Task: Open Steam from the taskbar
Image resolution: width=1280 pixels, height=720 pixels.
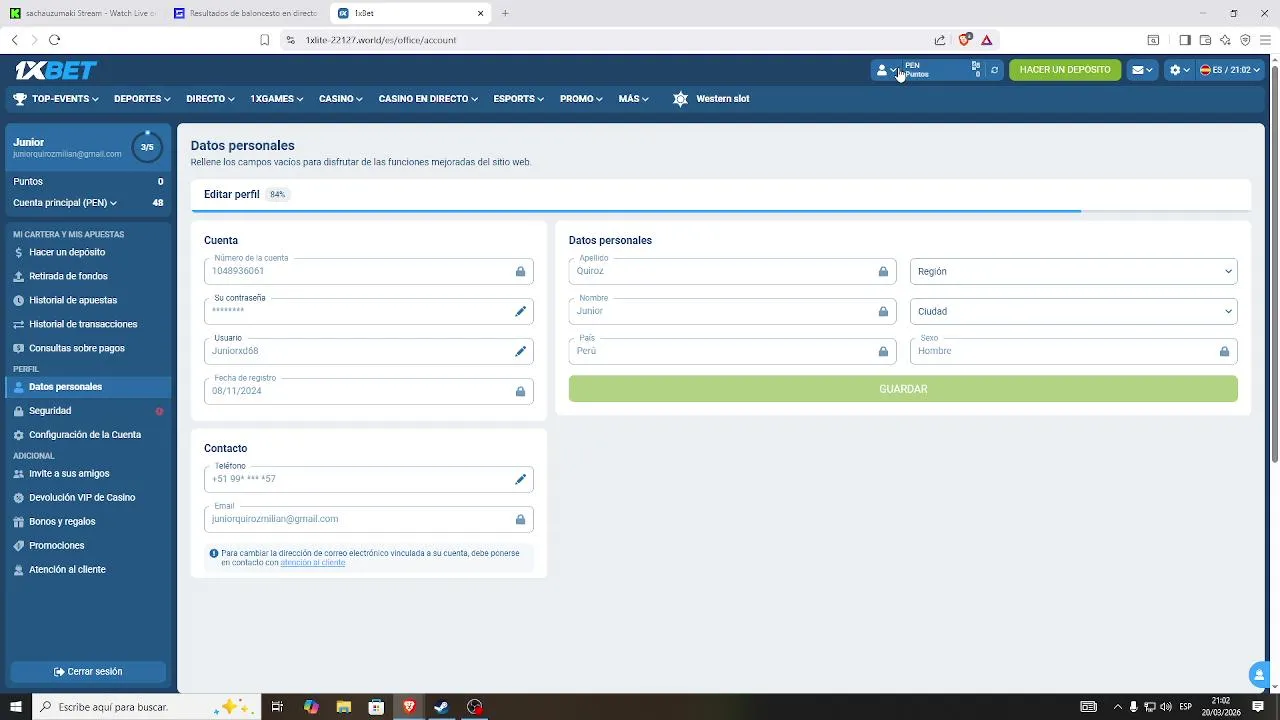Action: tap(441, 707)
